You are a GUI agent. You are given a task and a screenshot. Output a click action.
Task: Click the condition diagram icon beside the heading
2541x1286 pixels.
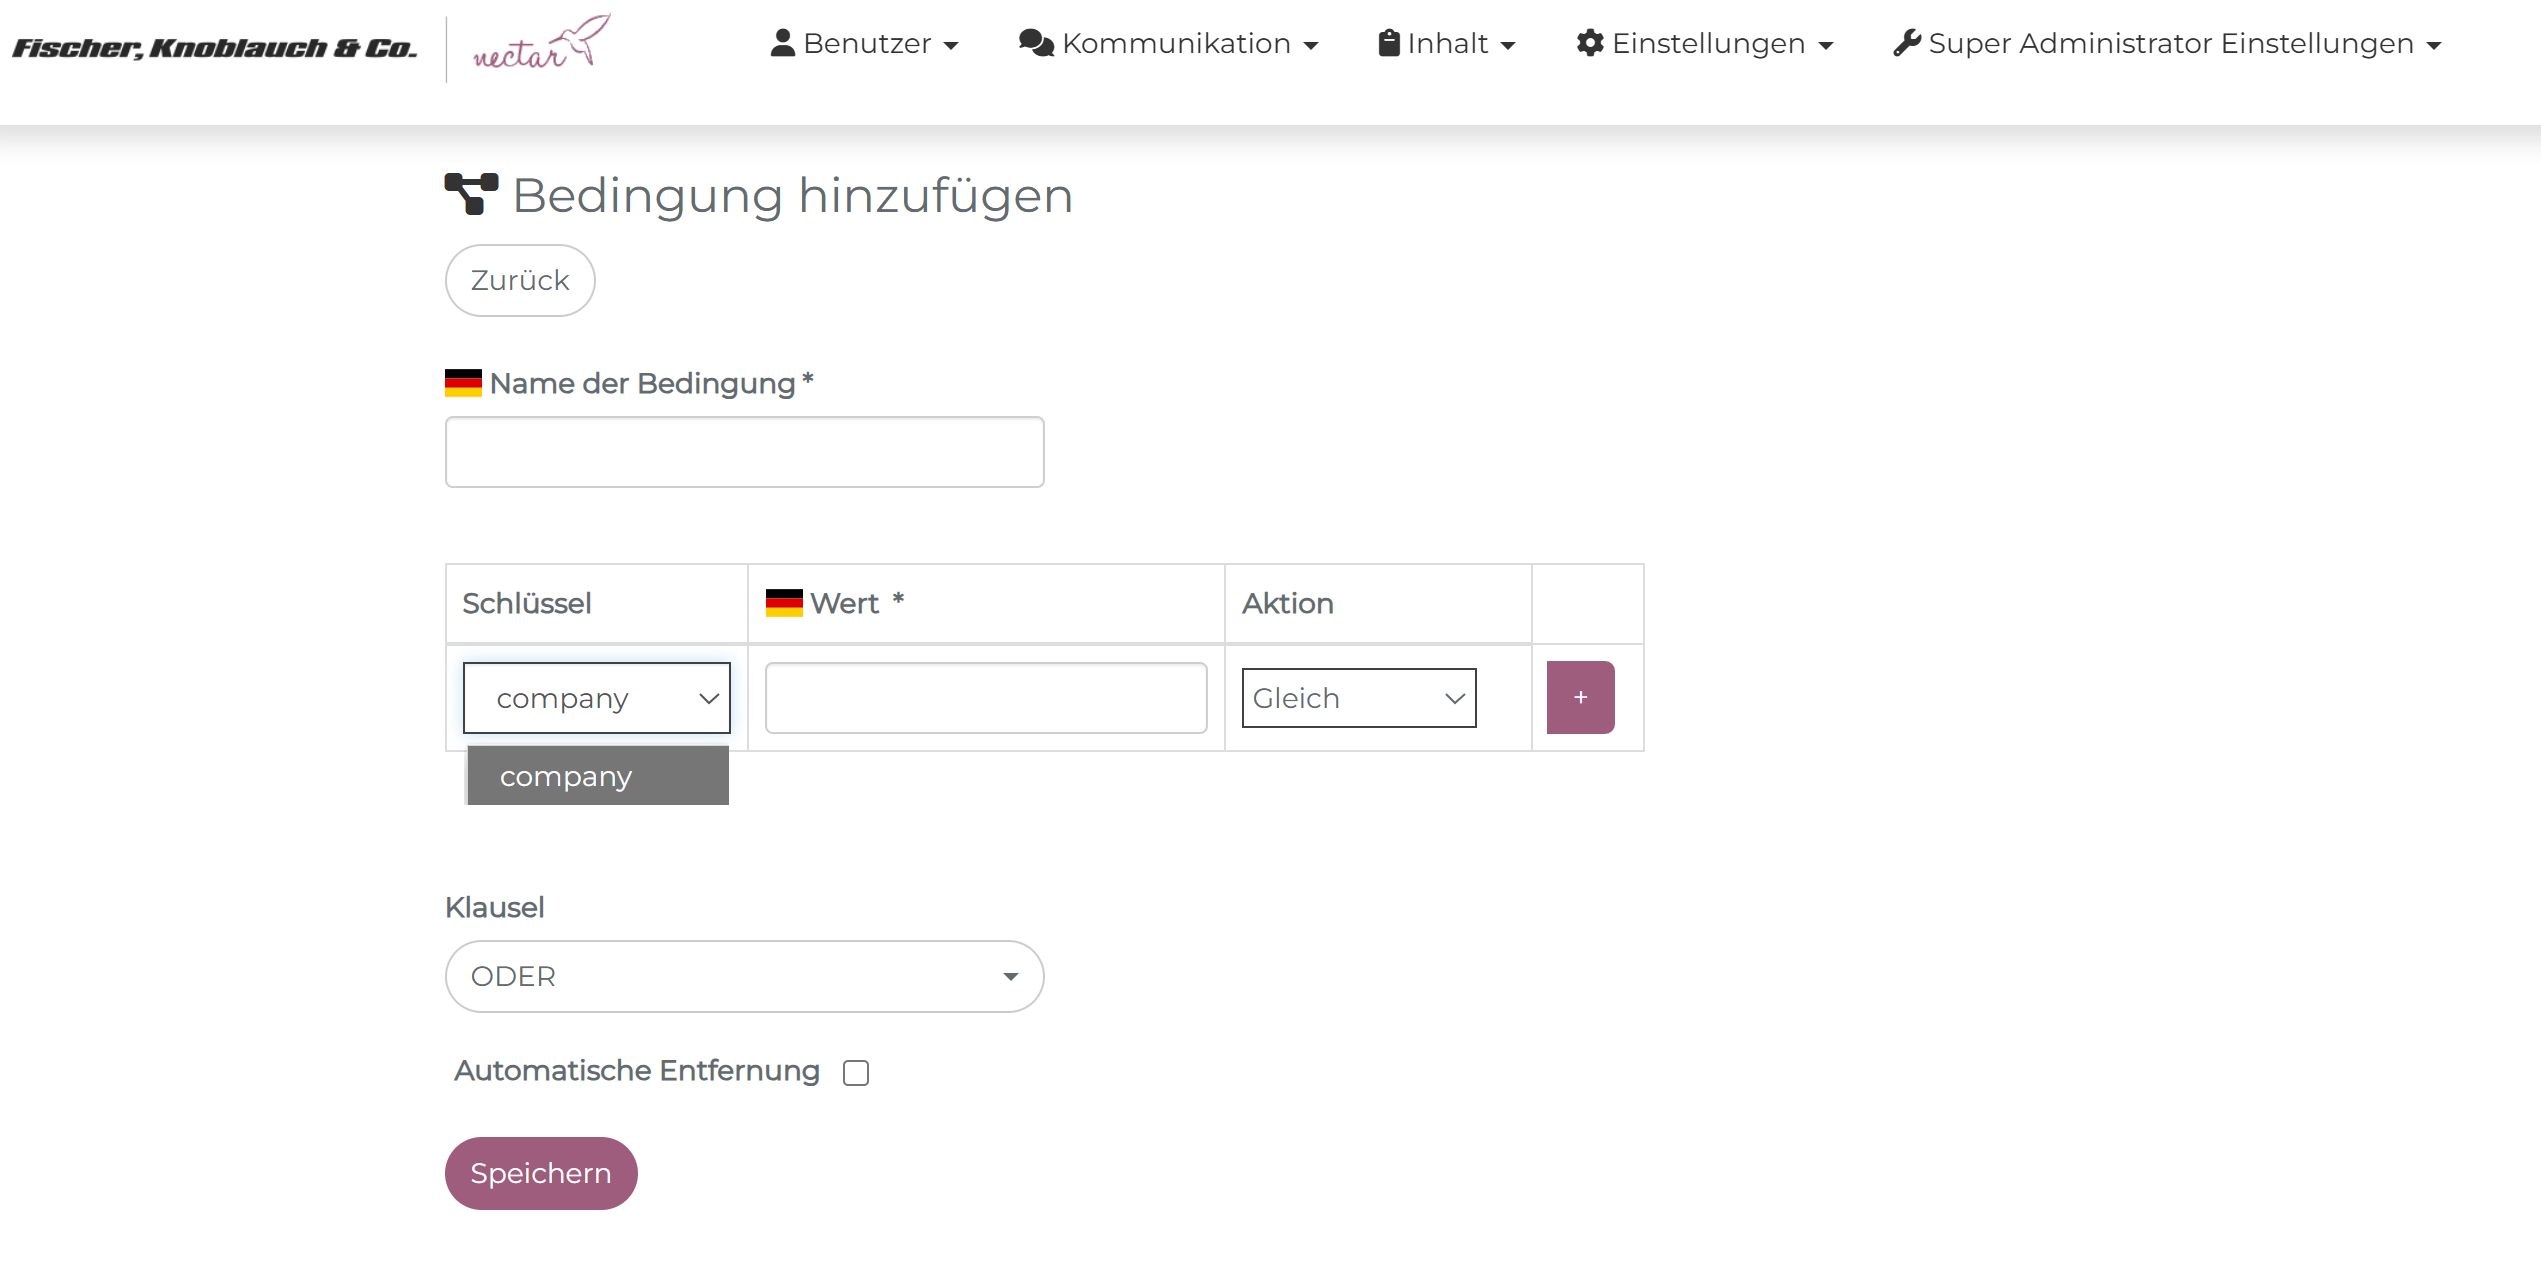point(471,194)
